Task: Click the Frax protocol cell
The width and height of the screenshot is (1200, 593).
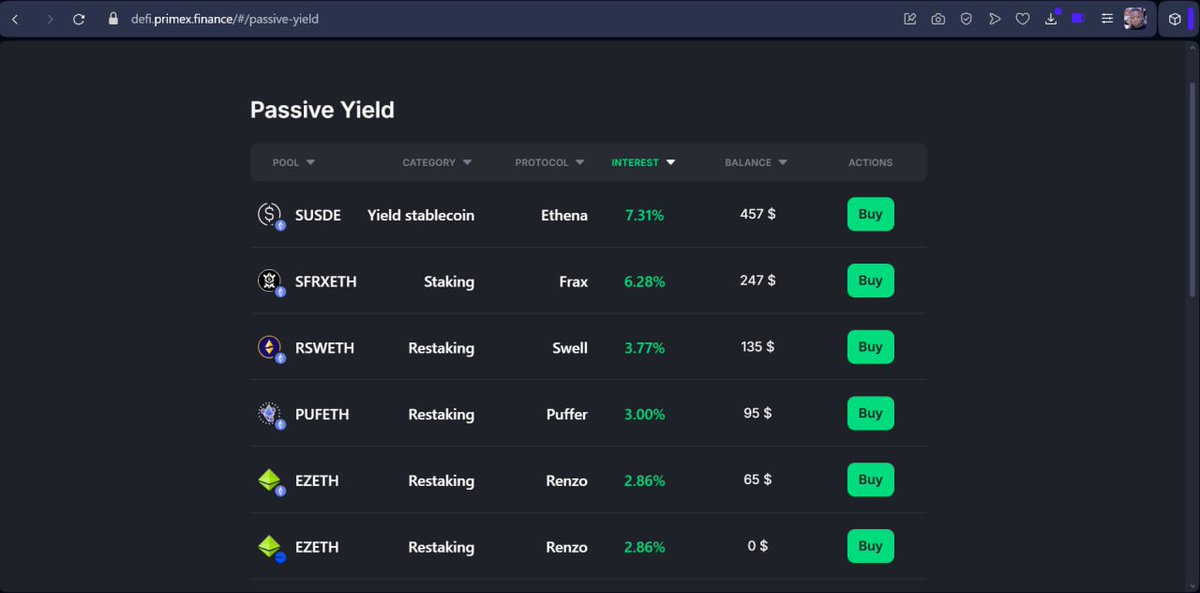Action: pos(573,282)
